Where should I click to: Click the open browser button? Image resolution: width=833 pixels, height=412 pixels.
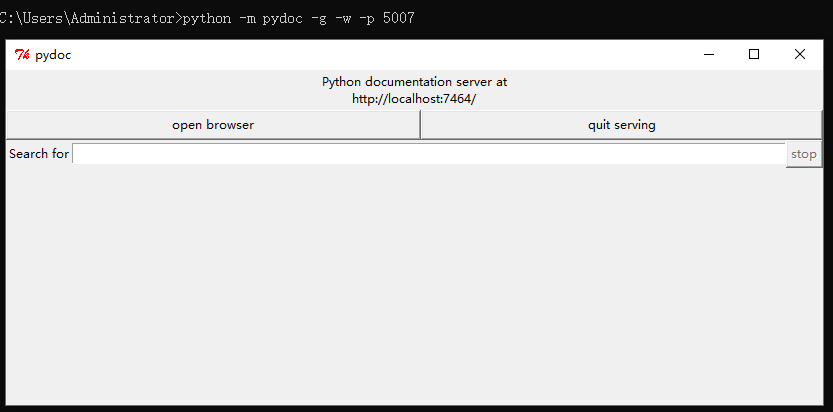click(213, 125)
